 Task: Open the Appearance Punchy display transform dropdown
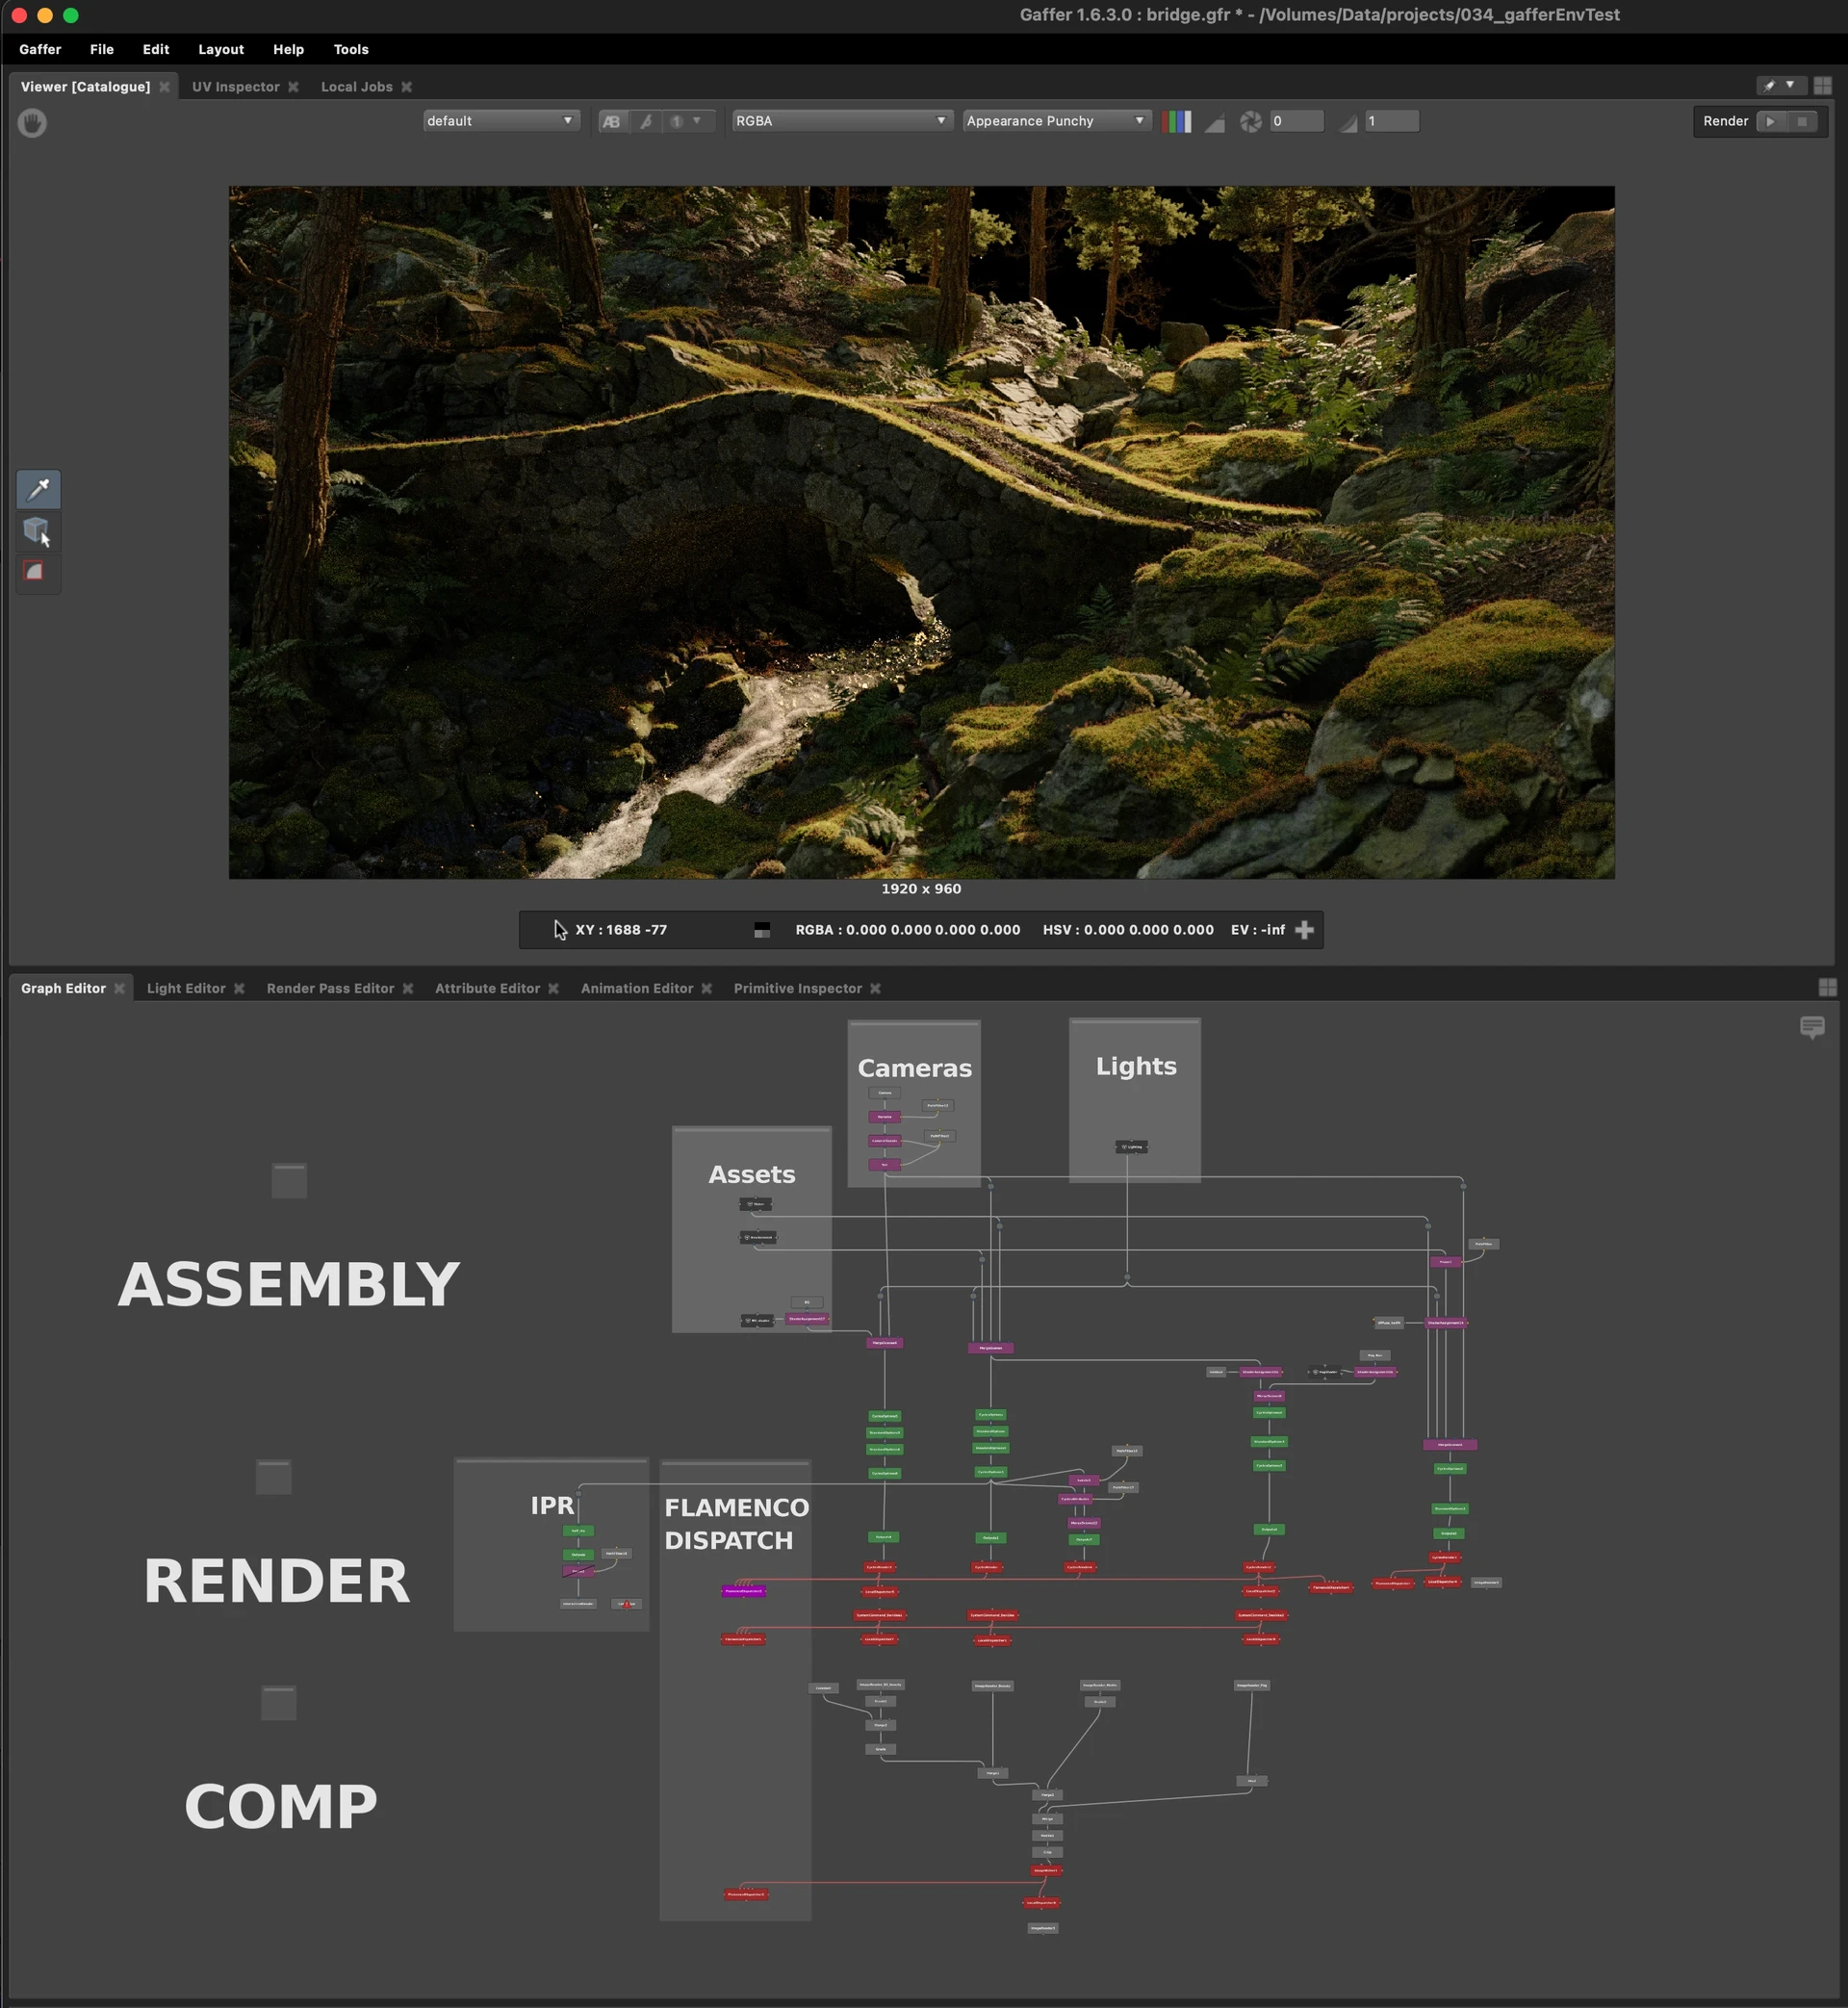[x=1055, y=121]
